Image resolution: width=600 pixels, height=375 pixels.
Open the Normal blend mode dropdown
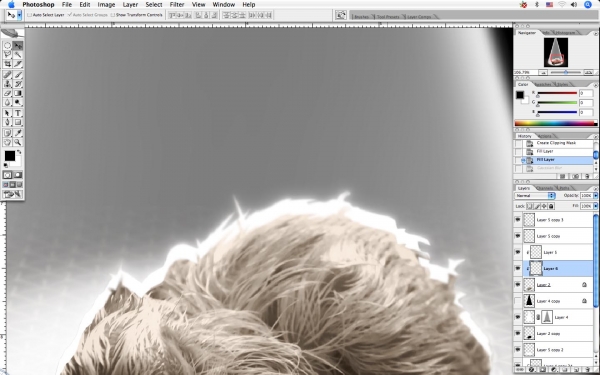tap(535, 196)
